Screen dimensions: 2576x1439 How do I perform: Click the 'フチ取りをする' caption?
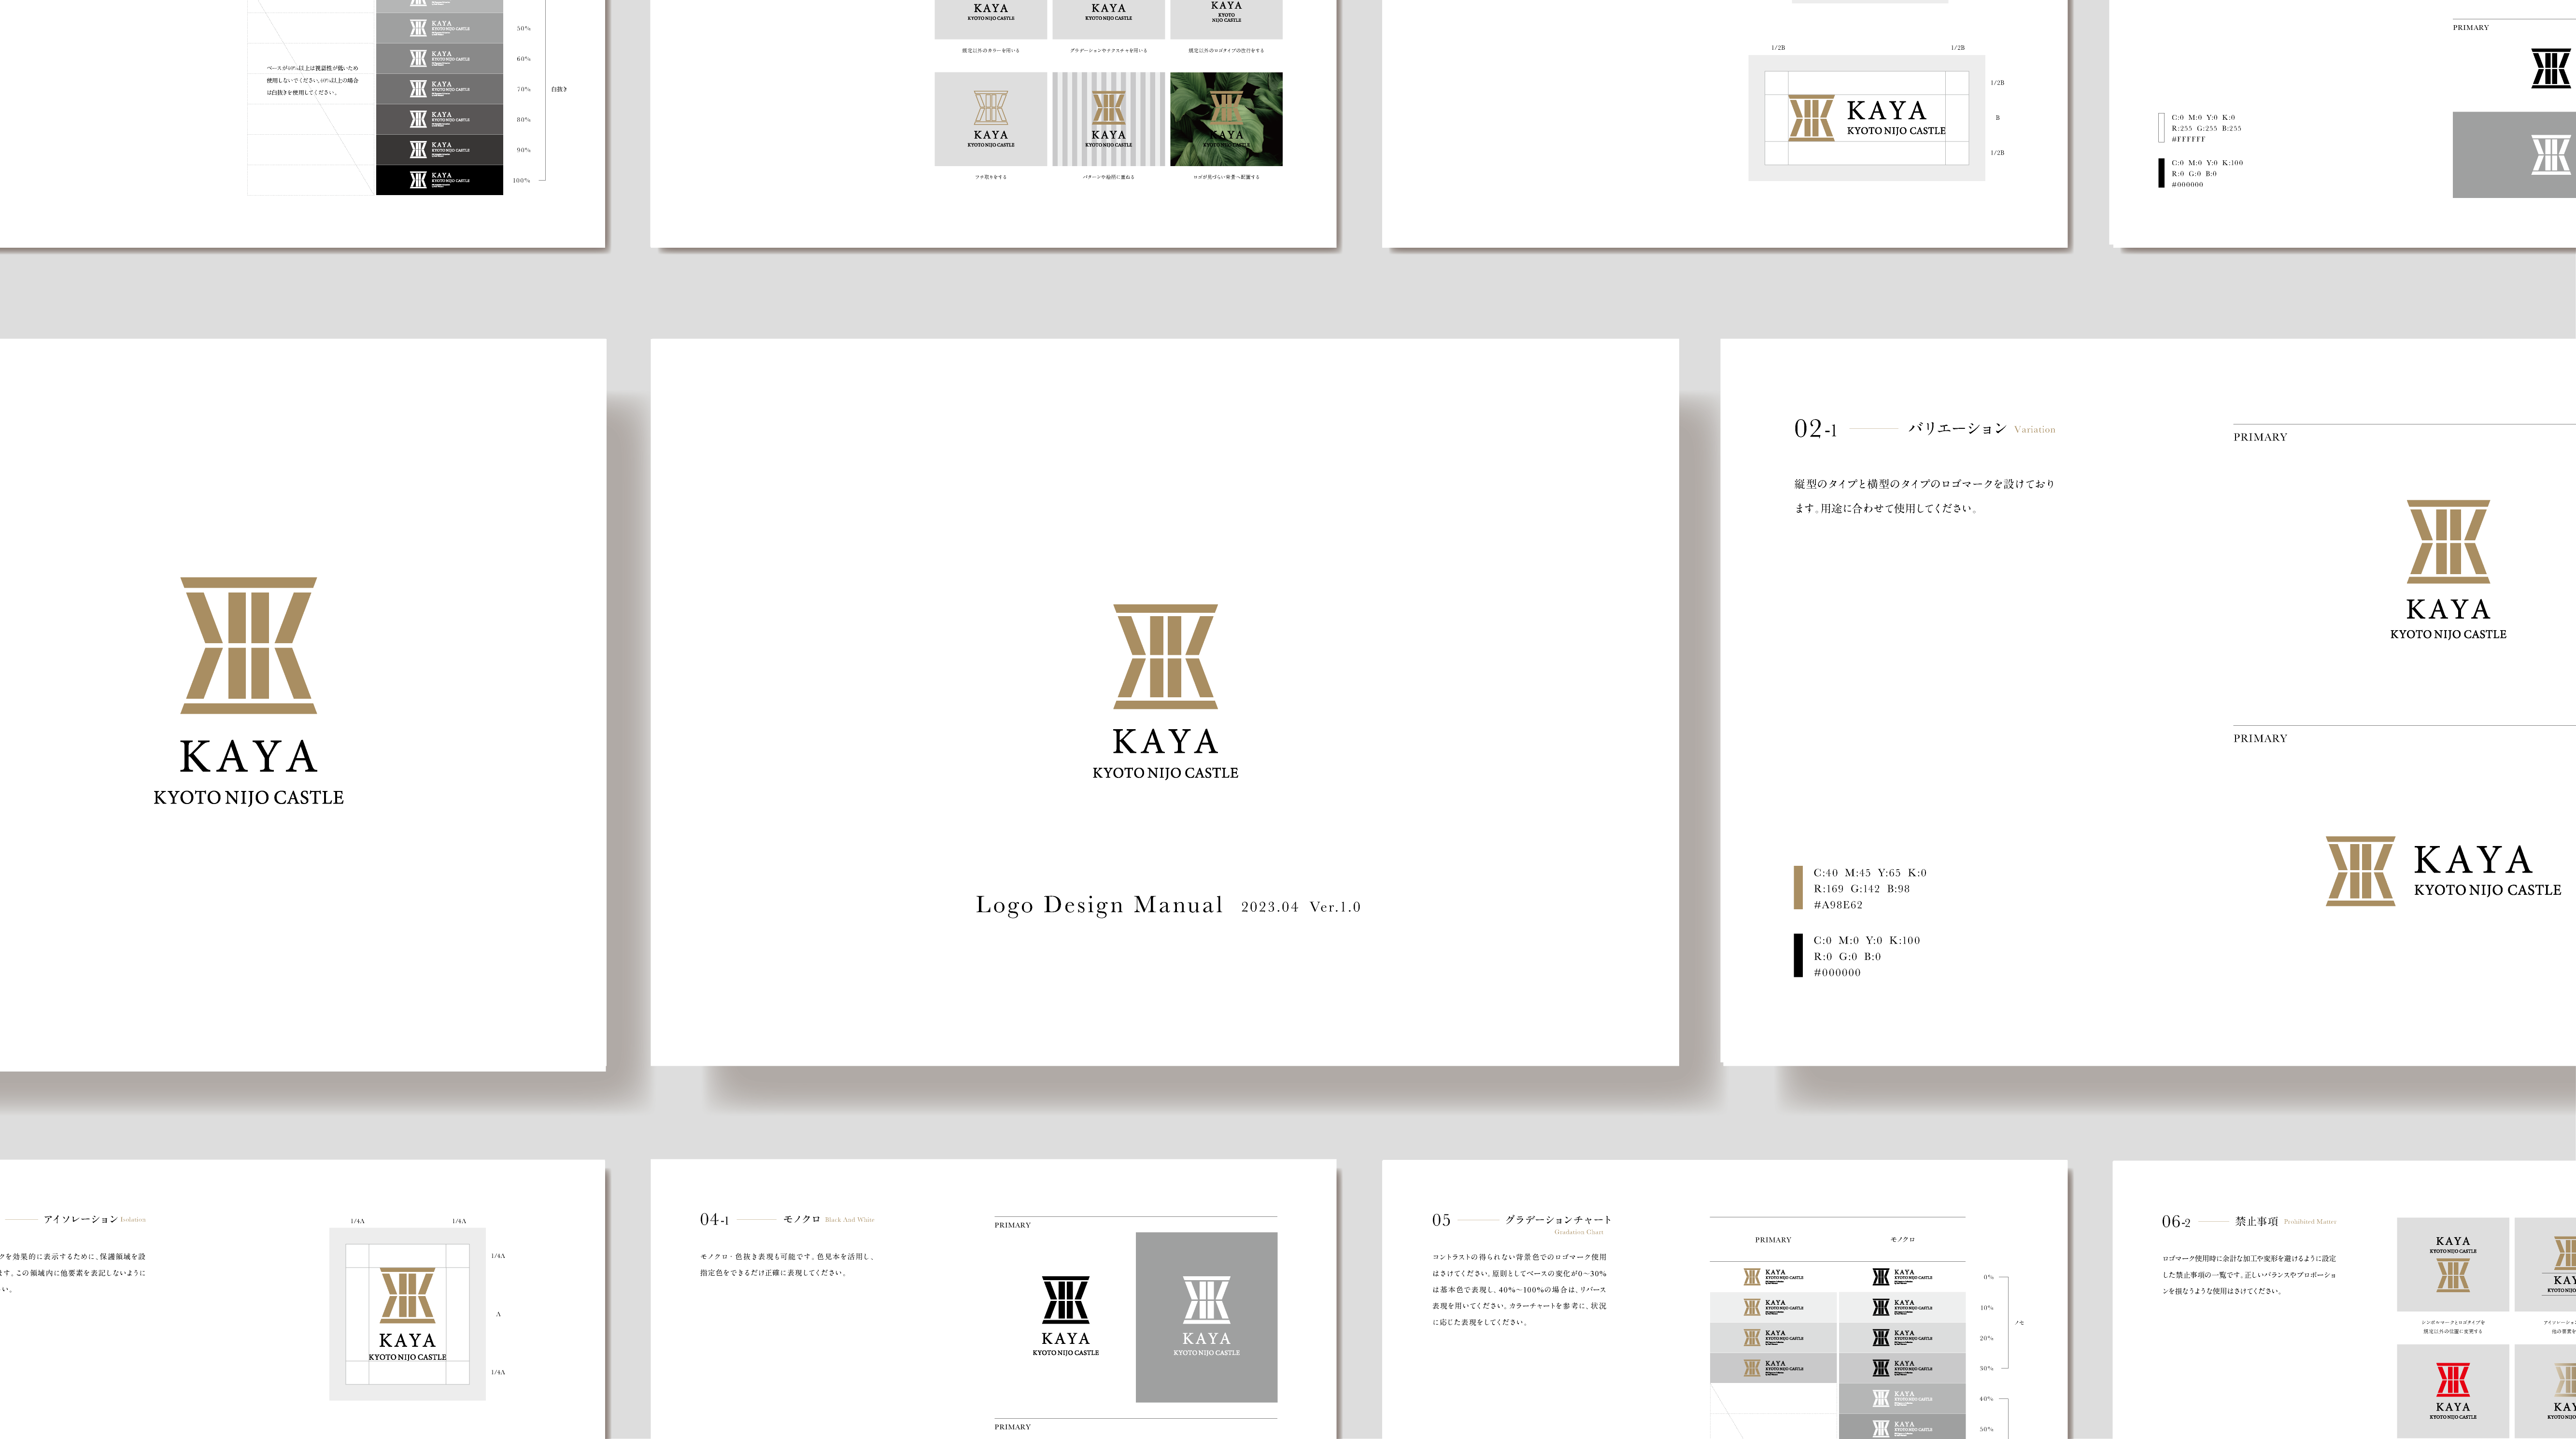point(991,177)
